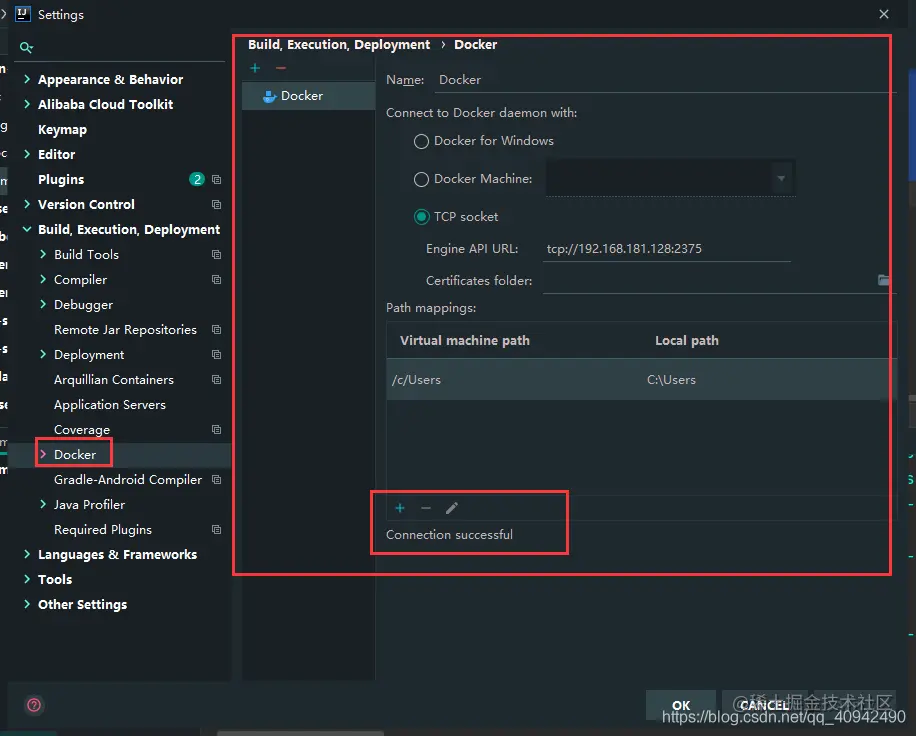
Task: Click the plugin updates badge showing 2
Action: [197, 179]
